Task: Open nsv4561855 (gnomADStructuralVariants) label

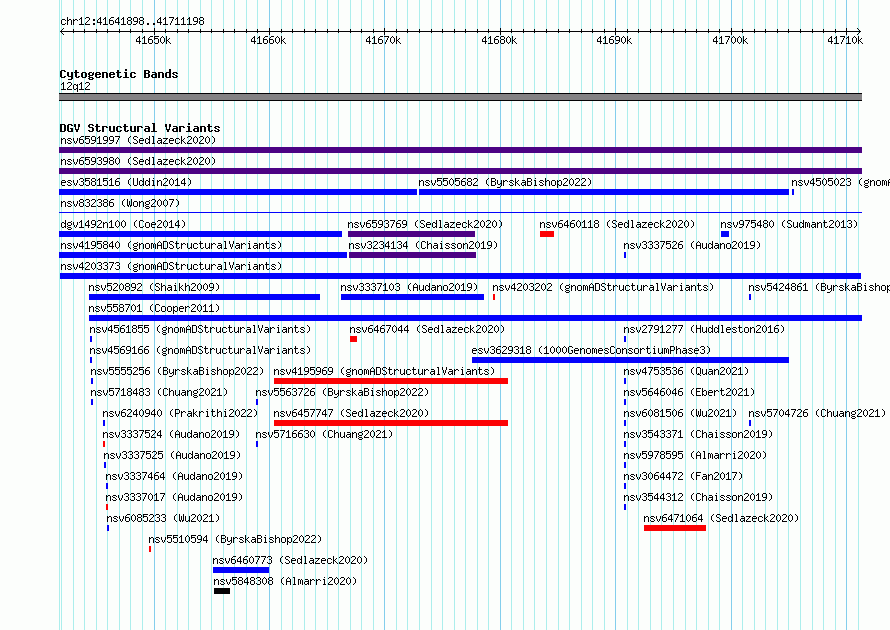Action: point(200,329)
